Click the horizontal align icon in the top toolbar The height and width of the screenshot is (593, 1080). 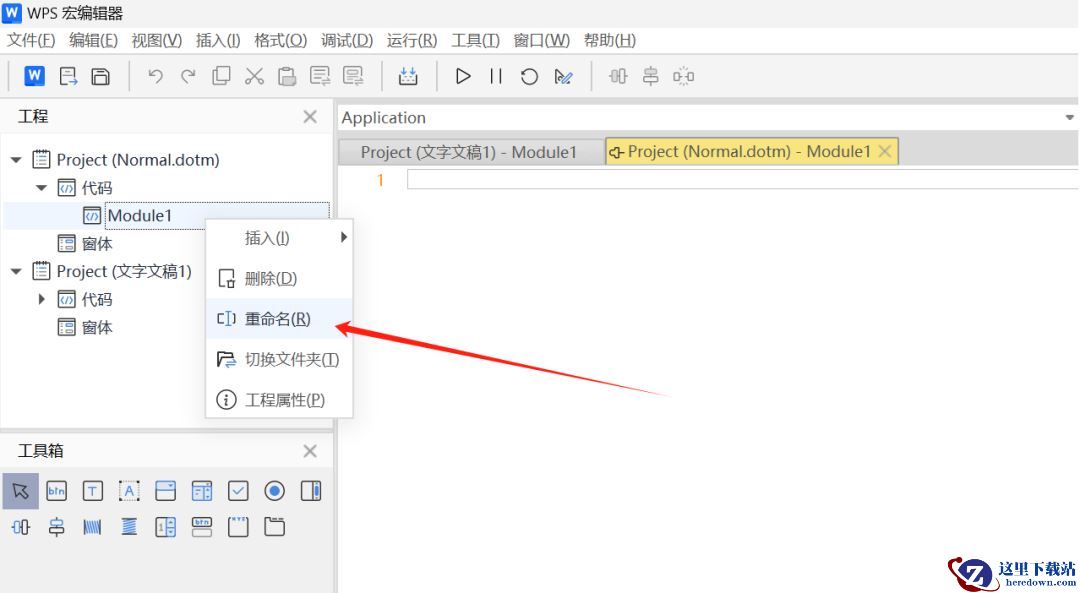(x=618, y=76)
